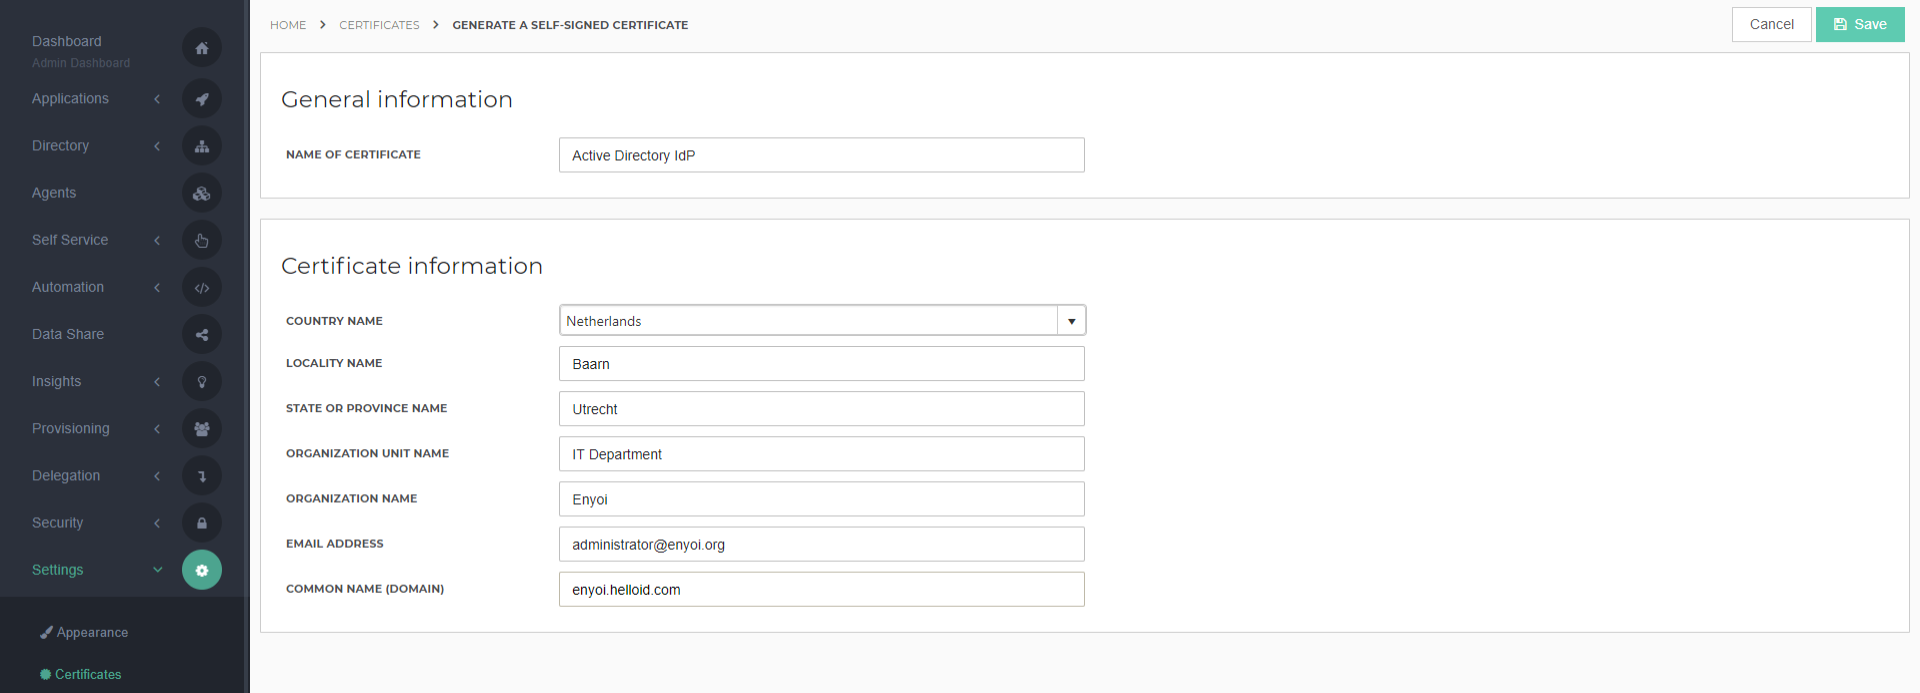Click 'Generate a self-signed certificate' breadcrumb text
Image resolution: width=1920 pixels, height=693 pixels.
pos(570,25)
